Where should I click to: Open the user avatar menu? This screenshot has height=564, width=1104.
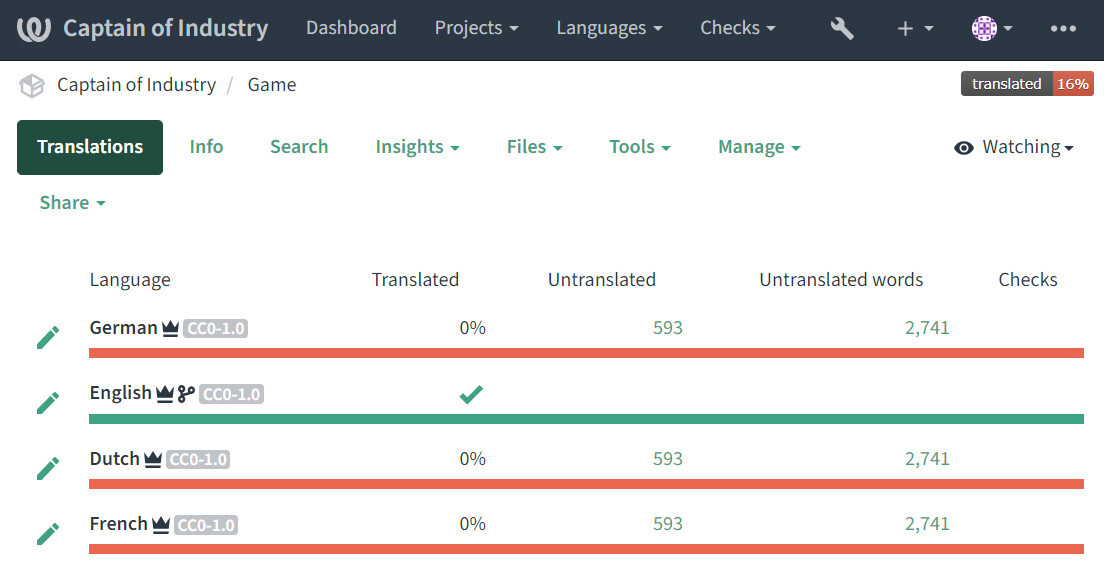tap(991, 28)
